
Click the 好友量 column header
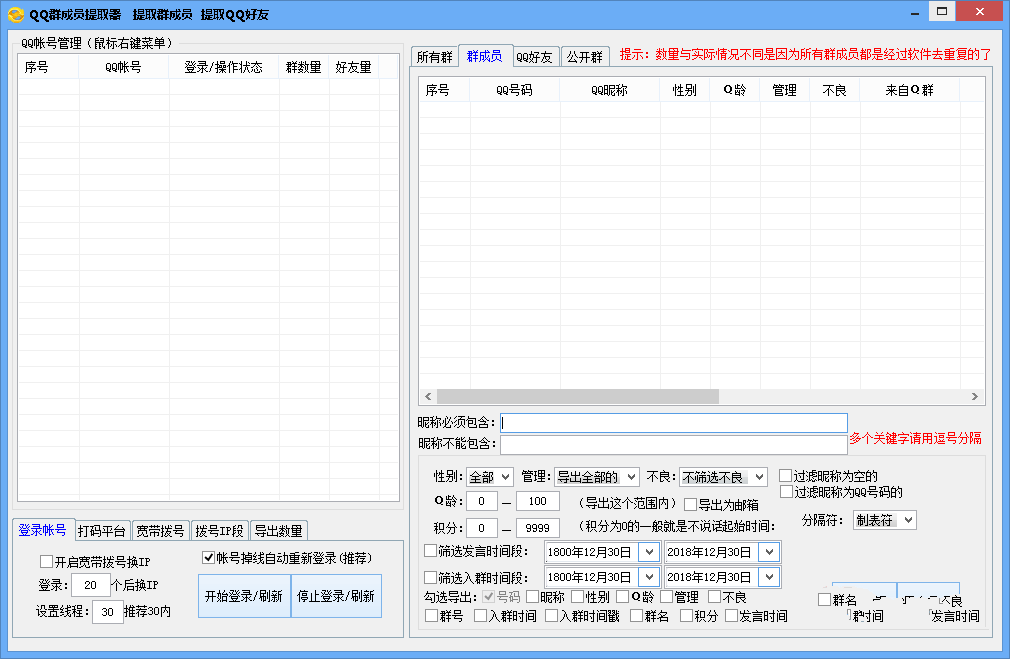354,67
